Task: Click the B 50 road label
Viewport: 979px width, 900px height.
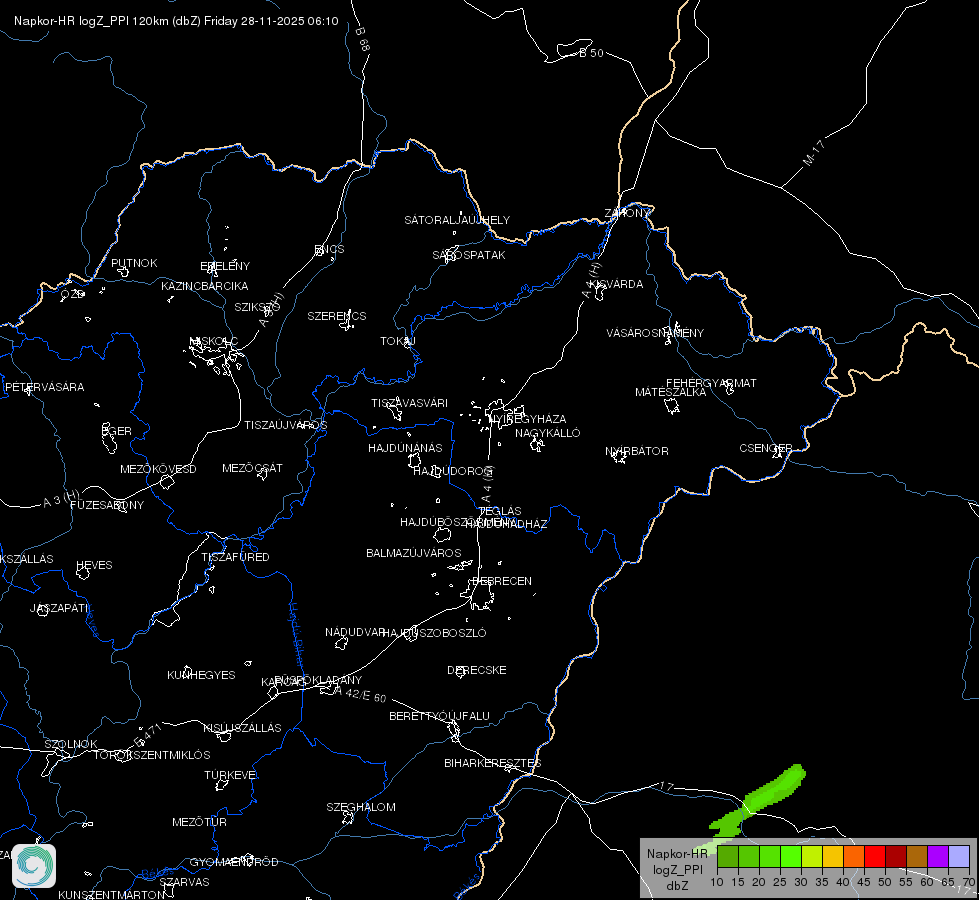Action: click(592, 53)
